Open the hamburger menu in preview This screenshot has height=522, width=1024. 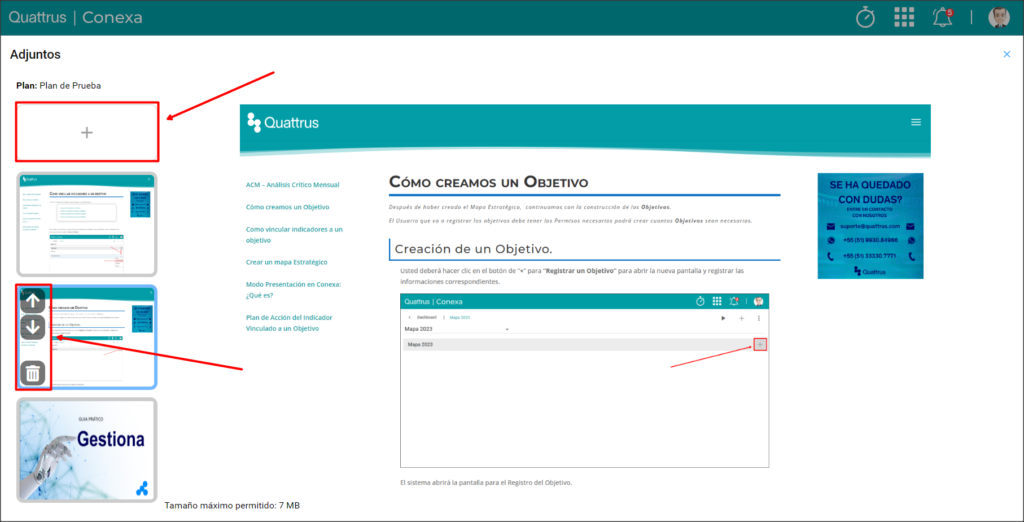coord(916,122)
